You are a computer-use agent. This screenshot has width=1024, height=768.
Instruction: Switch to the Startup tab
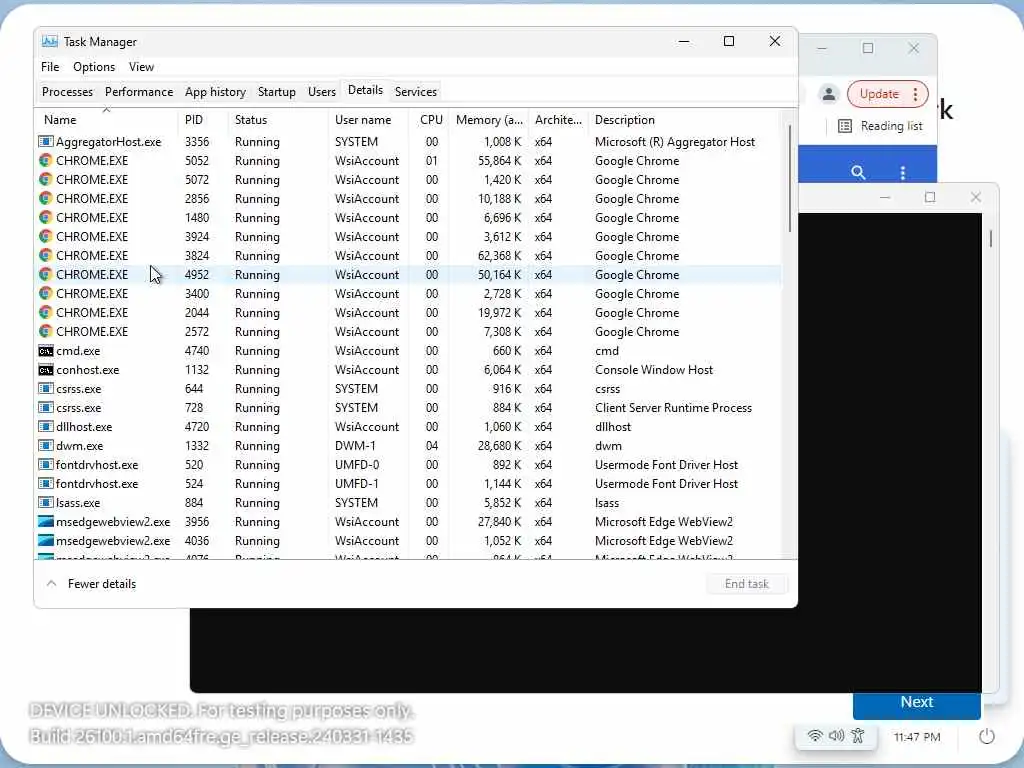277,91
